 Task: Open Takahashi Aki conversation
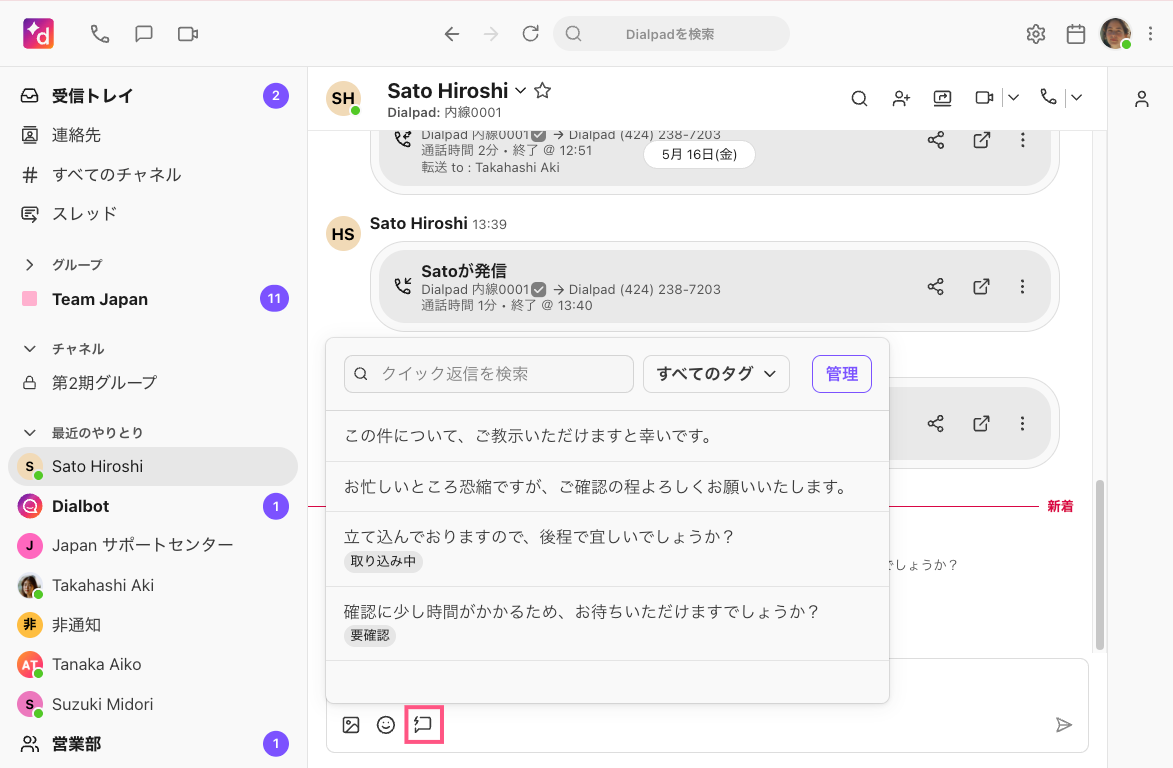pyautogui.click(x=153, y=585)
